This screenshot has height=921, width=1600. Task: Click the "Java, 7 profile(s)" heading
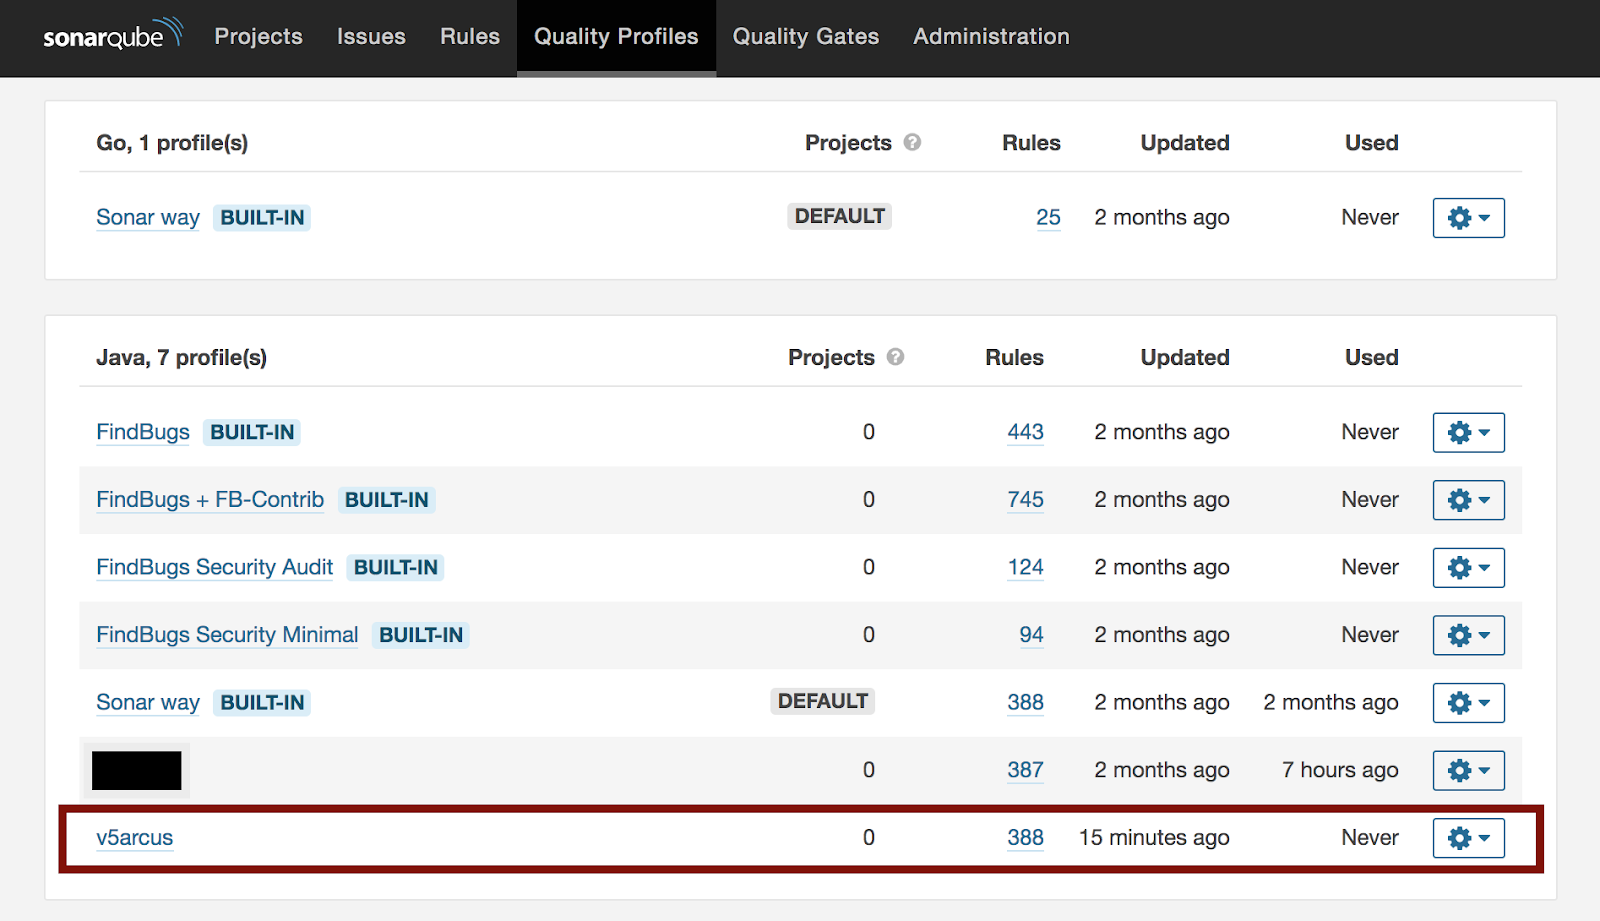click(181, 357)
